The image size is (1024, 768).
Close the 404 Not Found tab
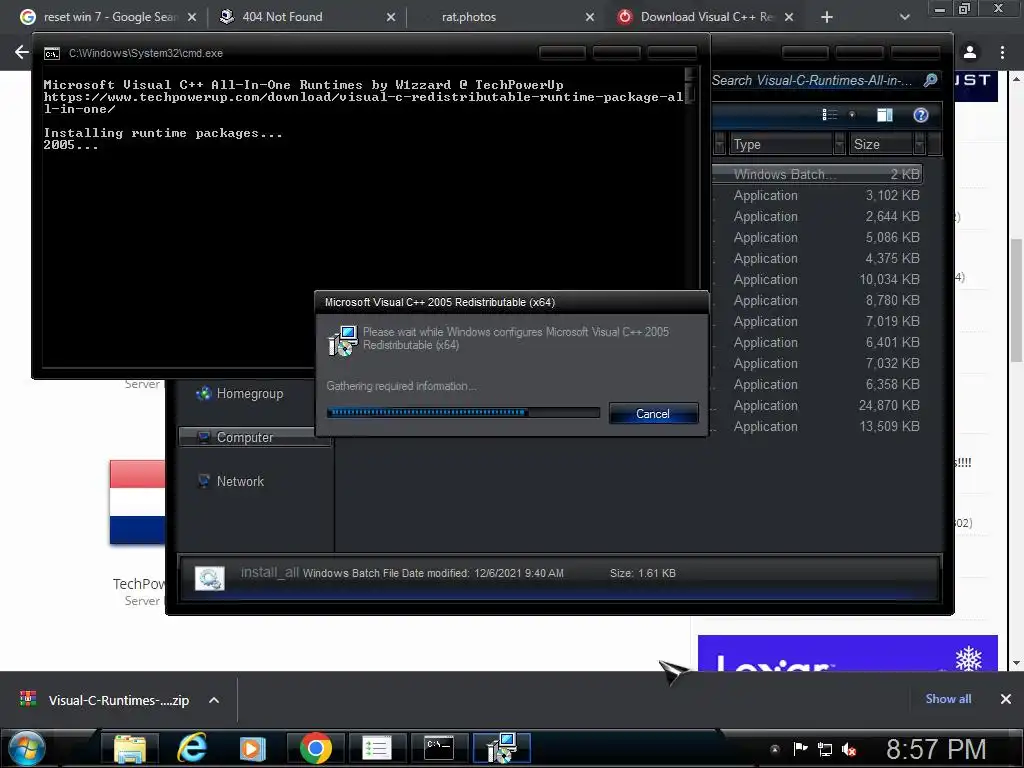[391, 17]
